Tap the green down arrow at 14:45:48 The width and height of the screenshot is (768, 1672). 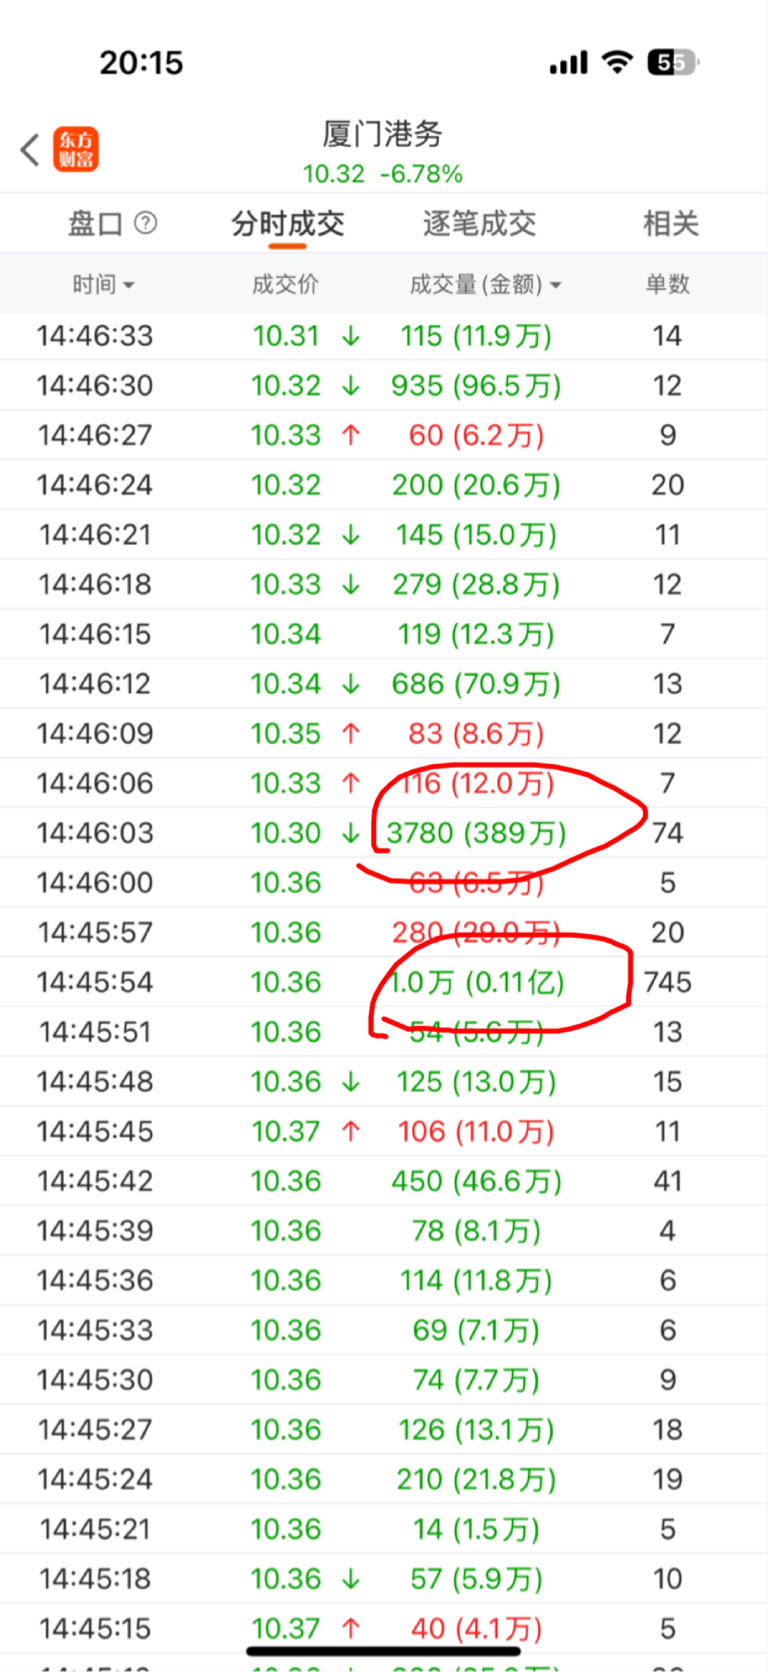(351, 1082)
